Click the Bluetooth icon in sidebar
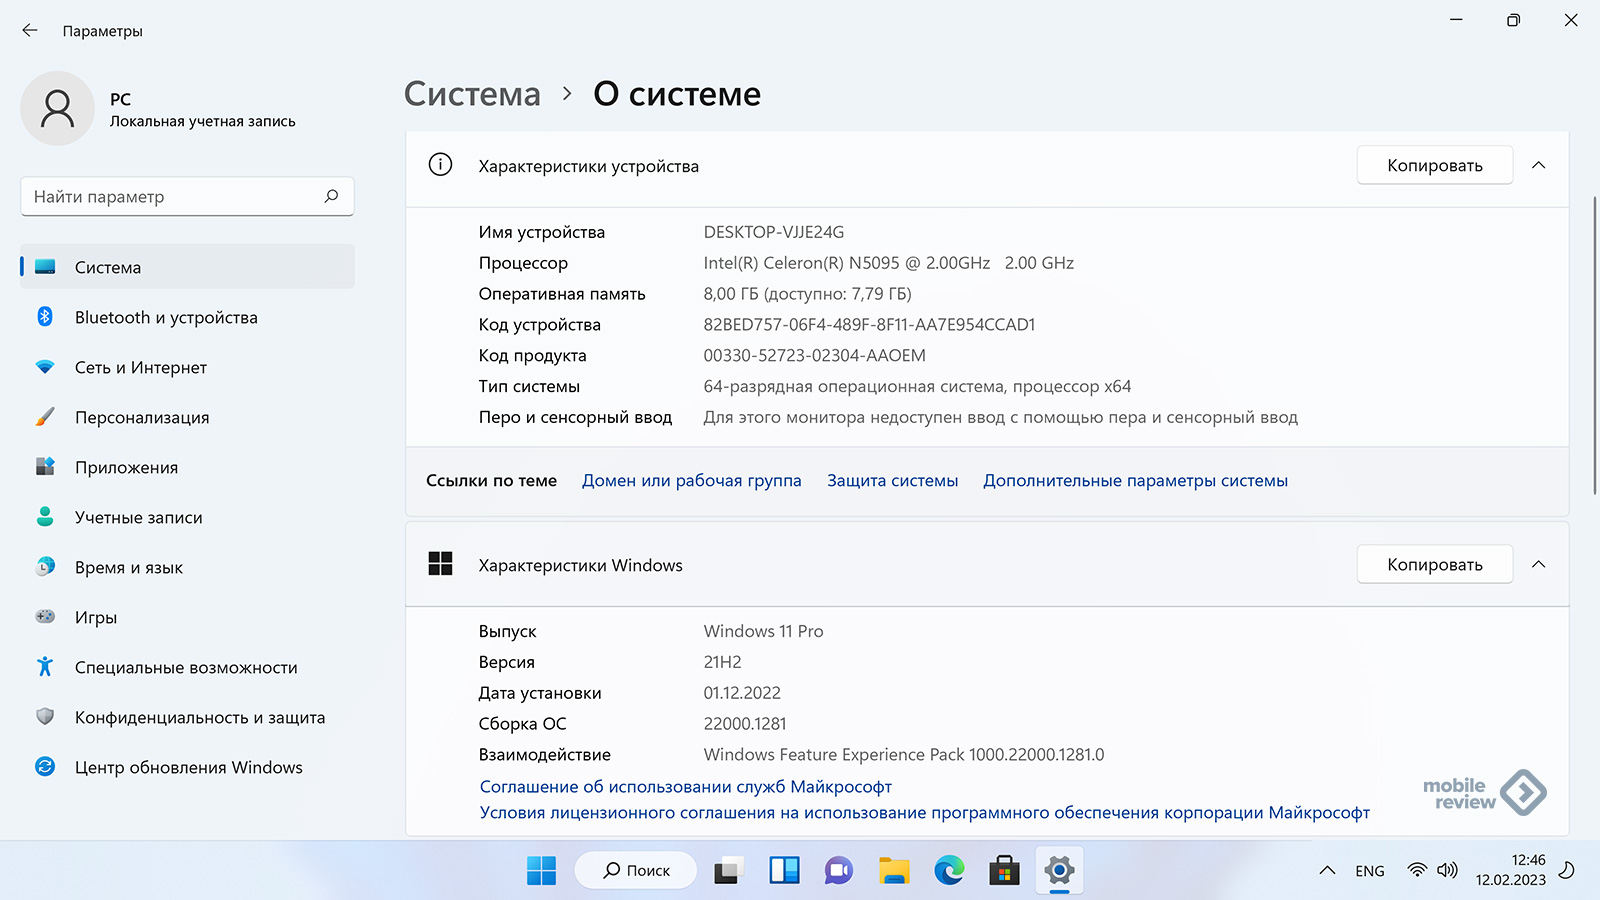The height and width of the screenshot is (900, 1600). point(45,316)
